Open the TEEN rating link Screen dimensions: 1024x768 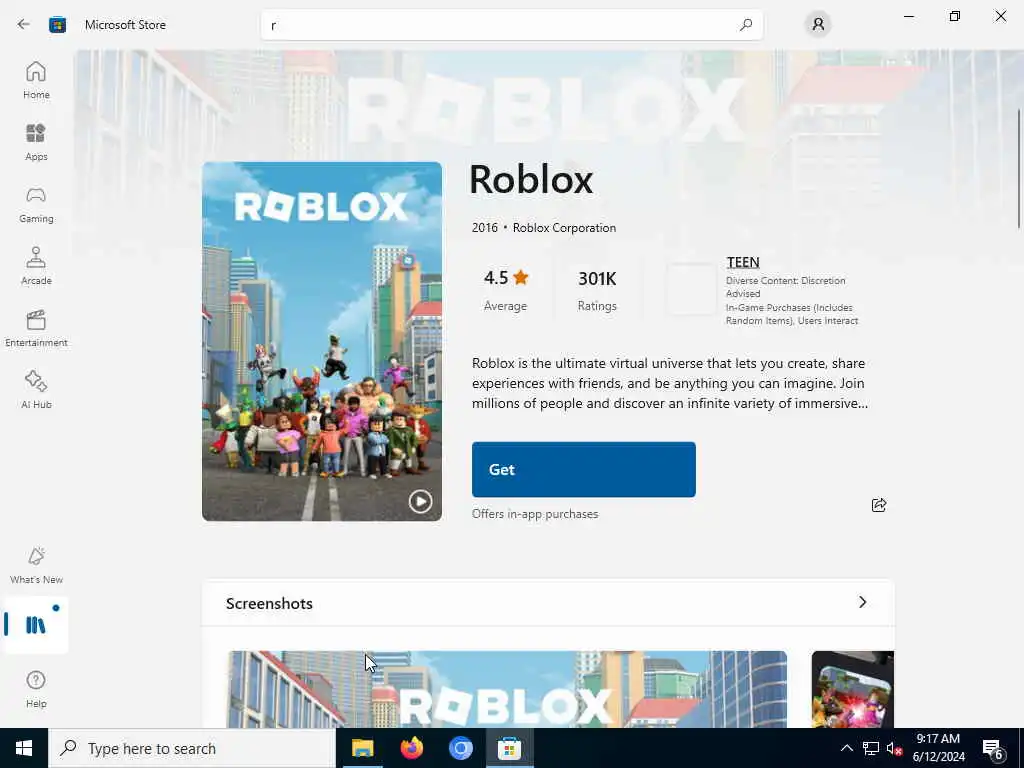point(743,263)
